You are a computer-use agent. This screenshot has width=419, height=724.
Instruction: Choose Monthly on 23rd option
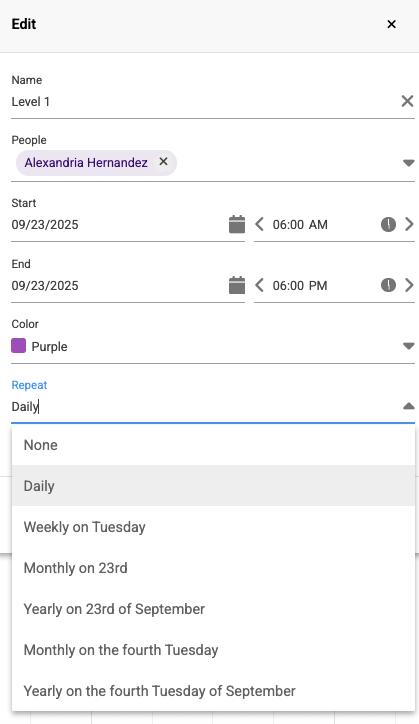(213, 568)
